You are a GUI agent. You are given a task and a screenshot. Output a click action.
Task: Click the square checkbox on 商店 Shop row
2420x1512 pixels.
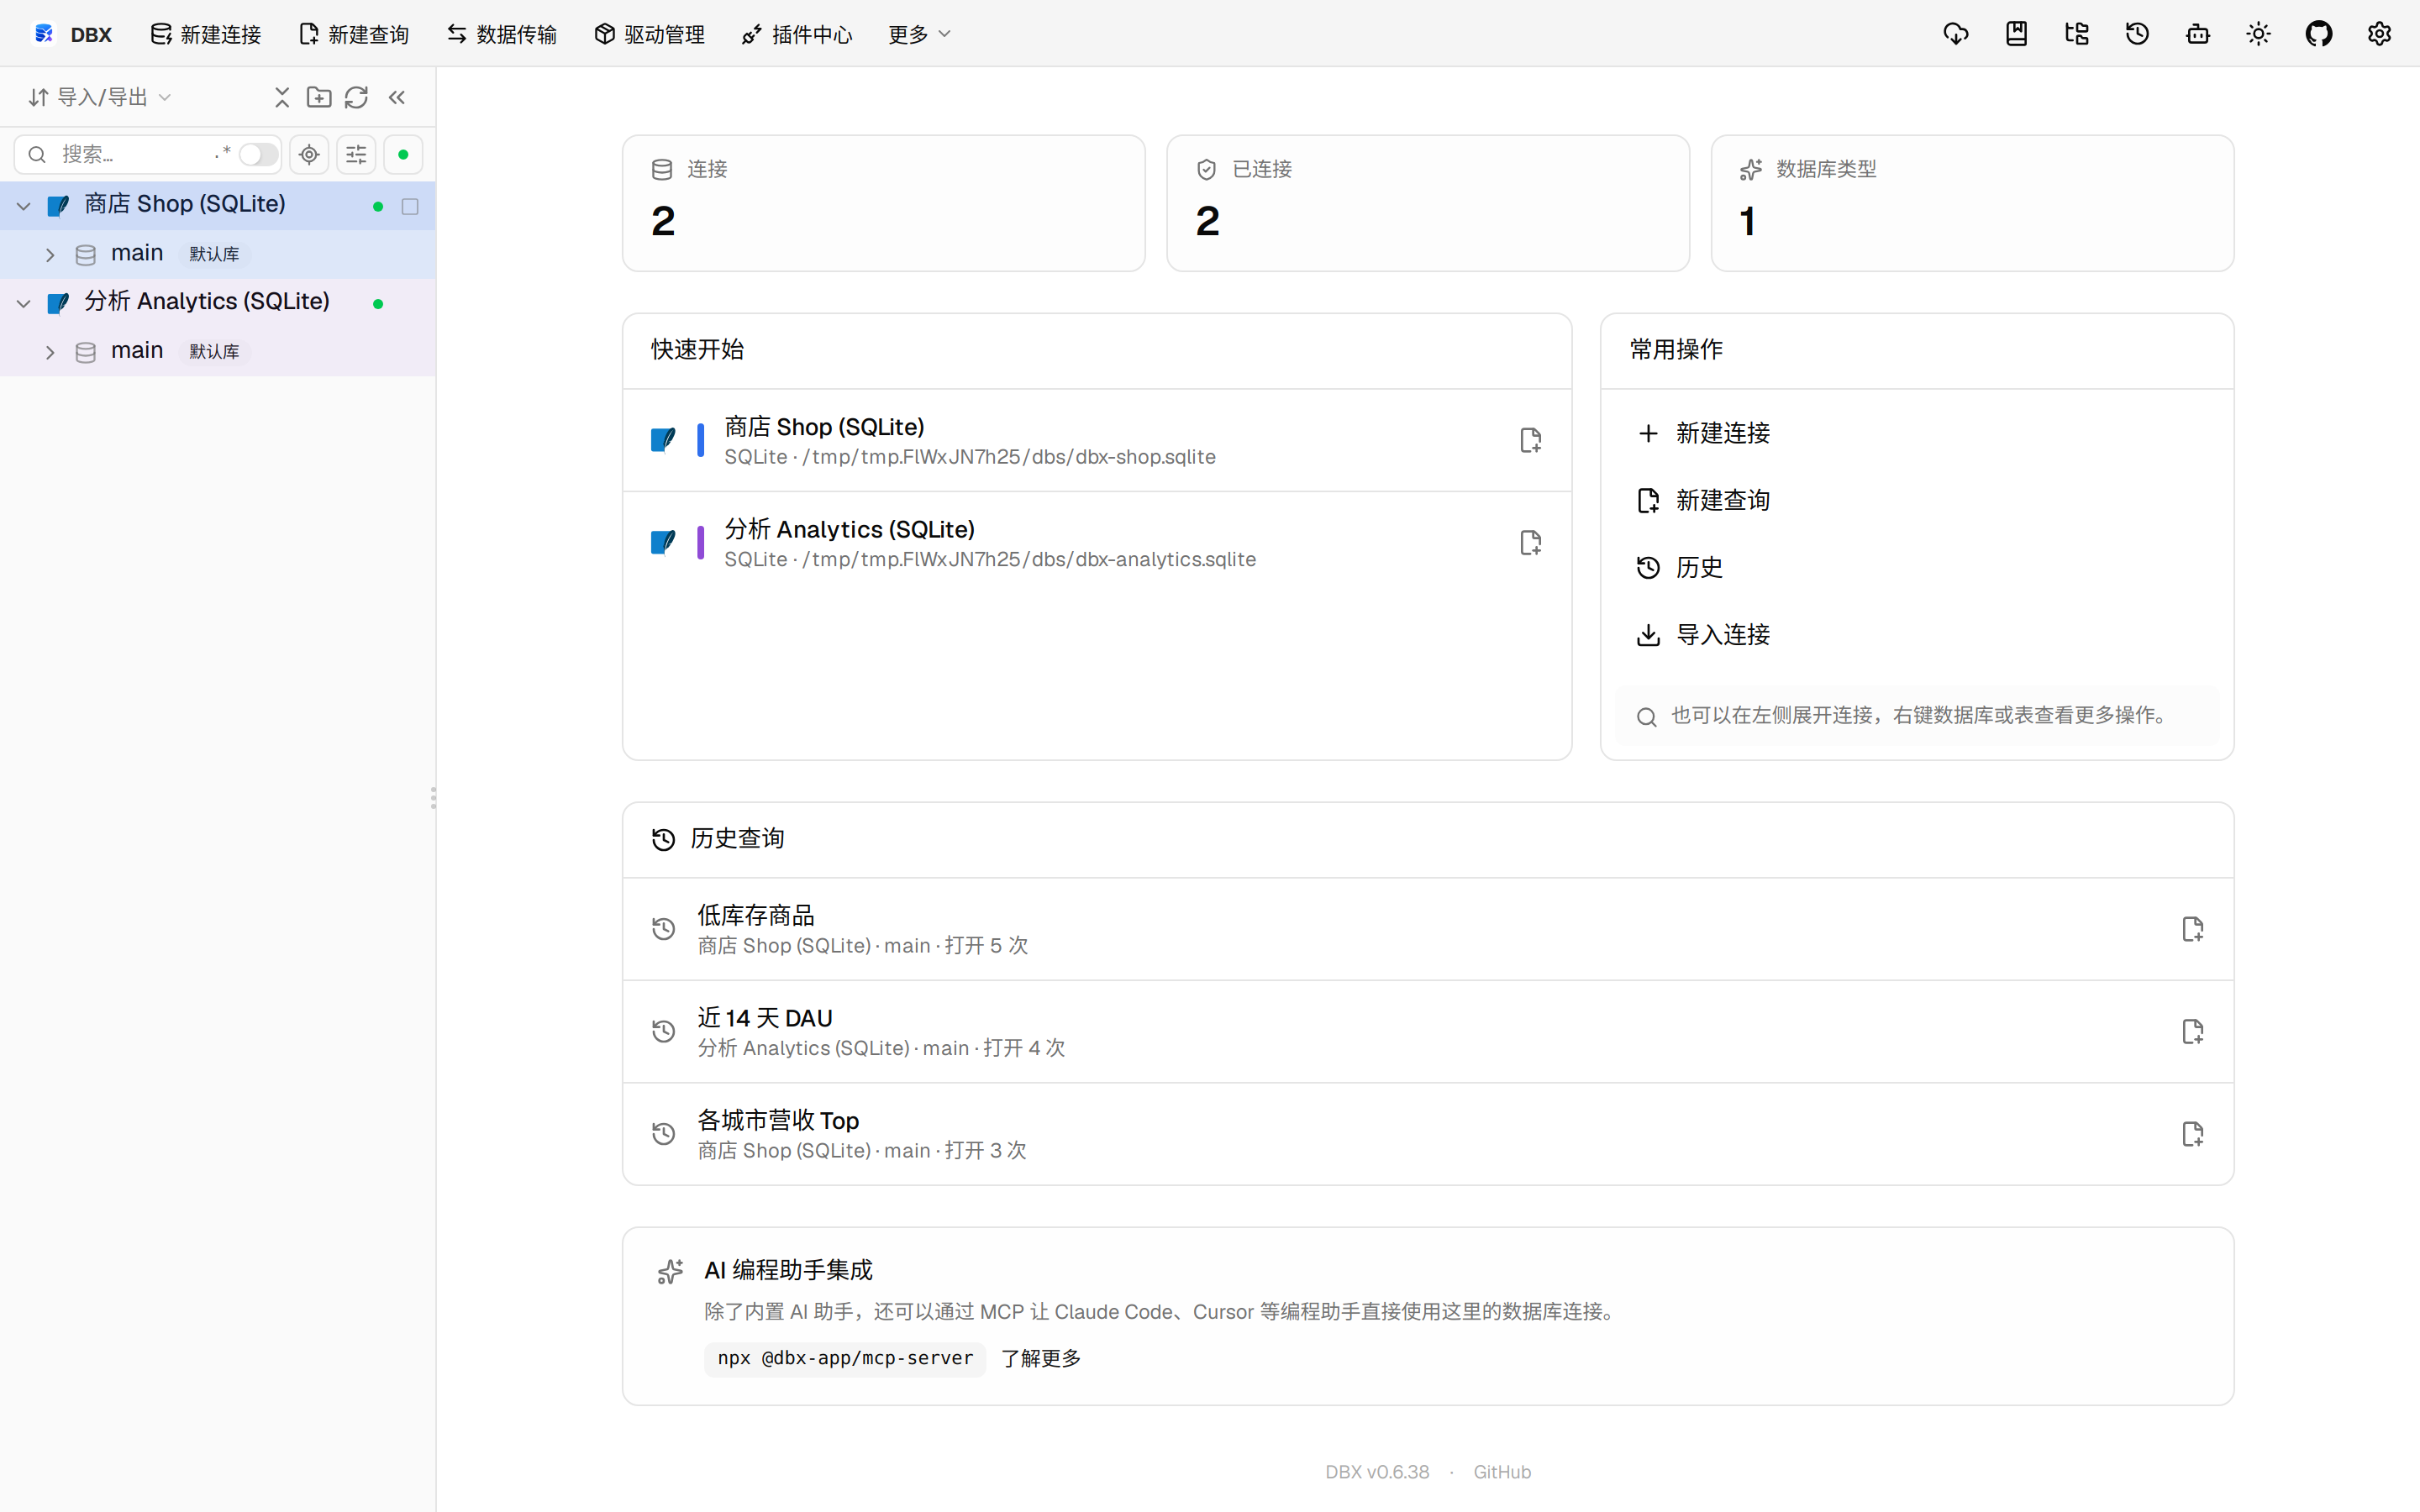click(410, 206)
